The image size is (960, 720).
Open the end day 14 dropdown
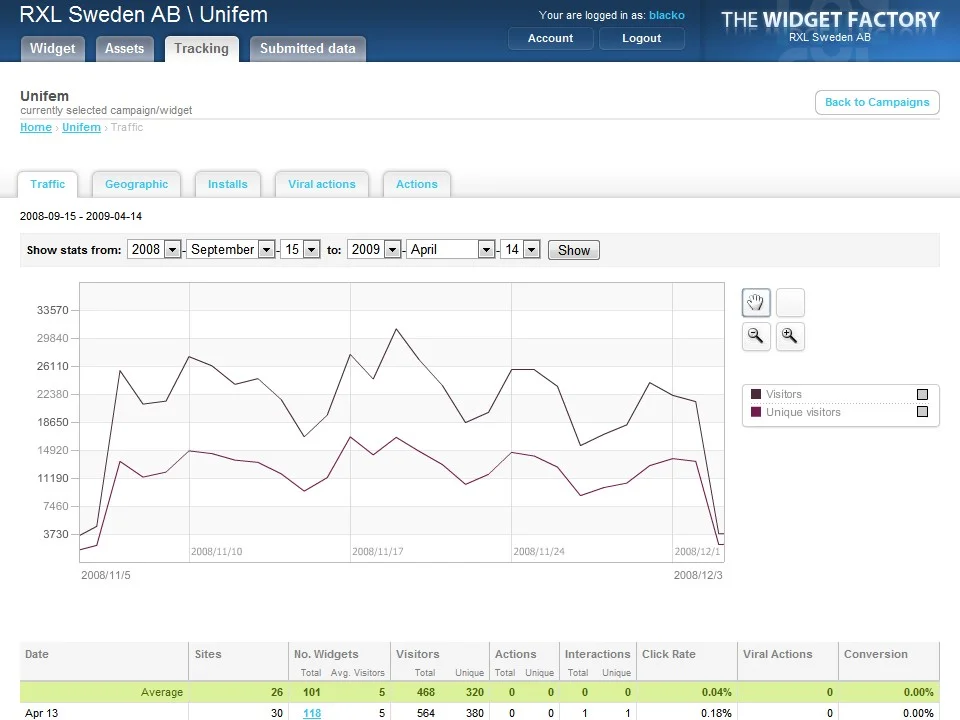520,249
